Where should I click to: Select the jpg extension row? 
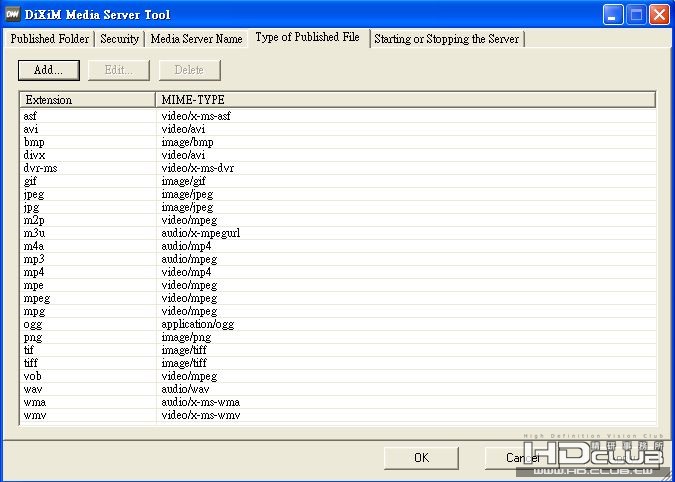click(x=338, y=207)
